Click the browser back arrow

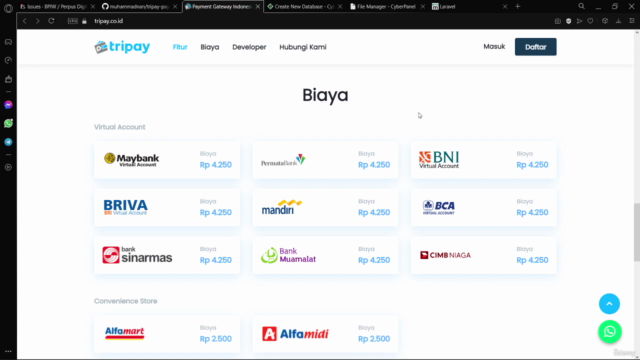point(24,21)
